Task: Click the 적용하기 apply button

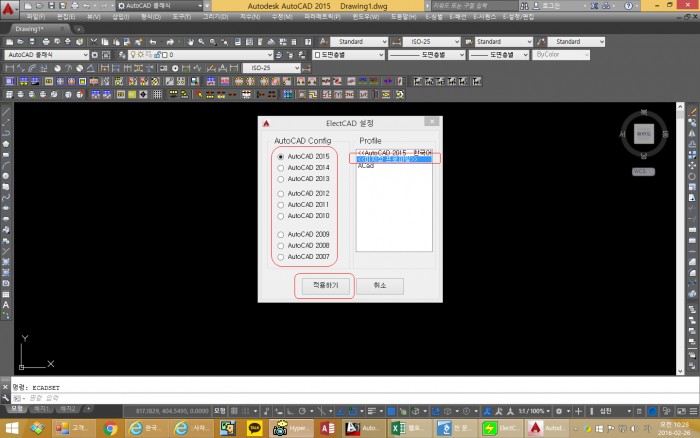Action: 325,286
